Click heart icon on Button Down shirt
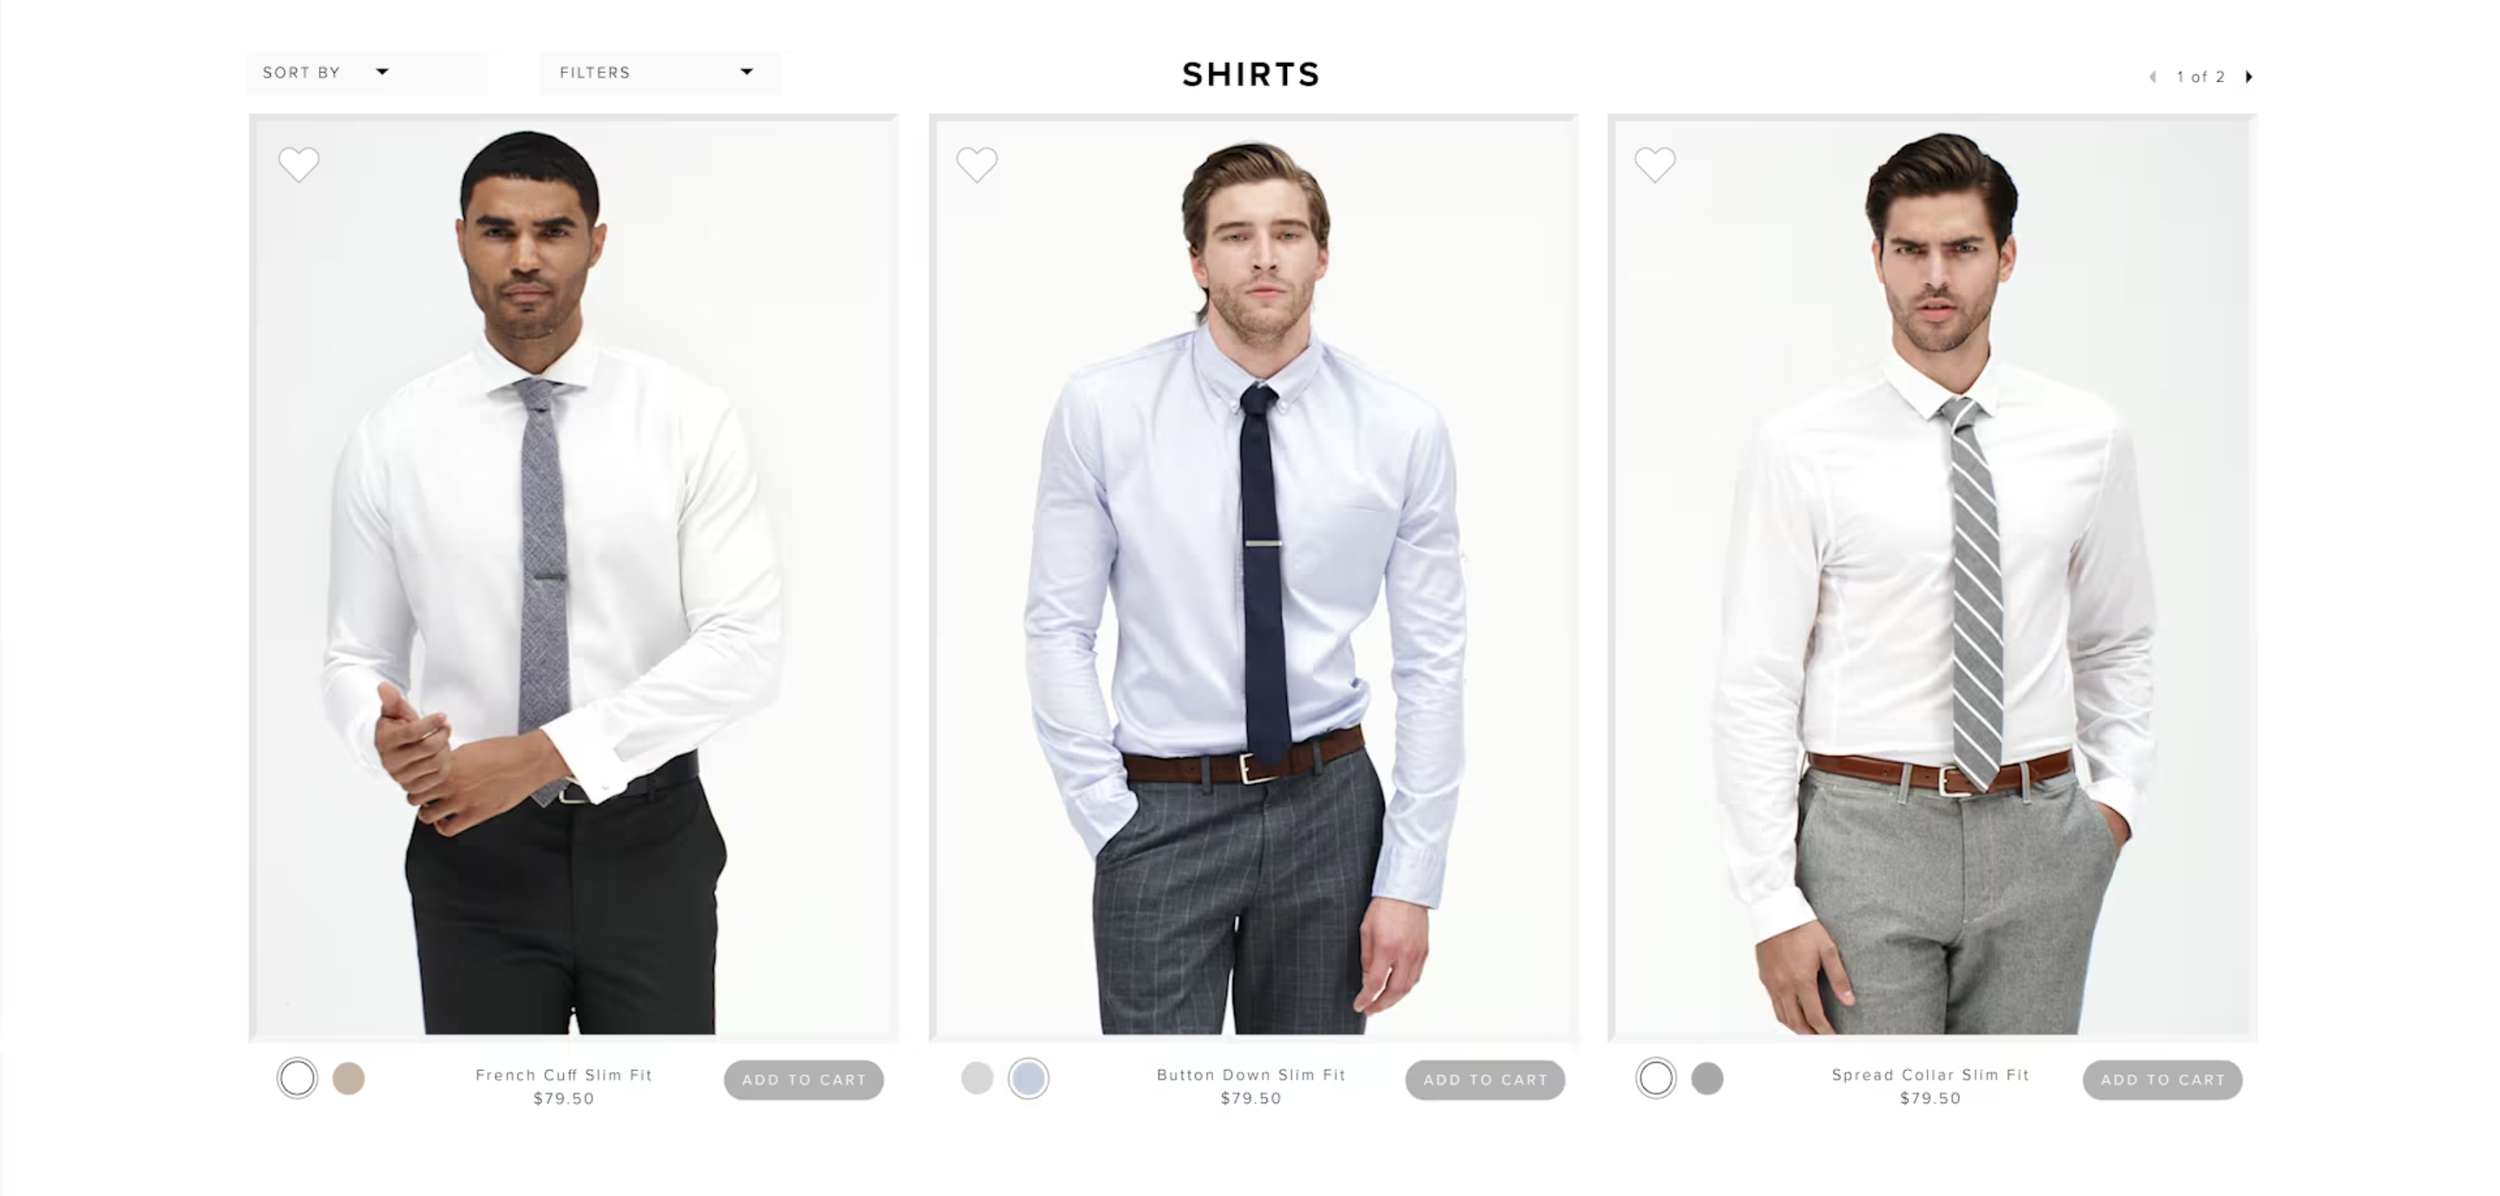The height and width of the screenshot is (1196, 2500). pos(977,165)
